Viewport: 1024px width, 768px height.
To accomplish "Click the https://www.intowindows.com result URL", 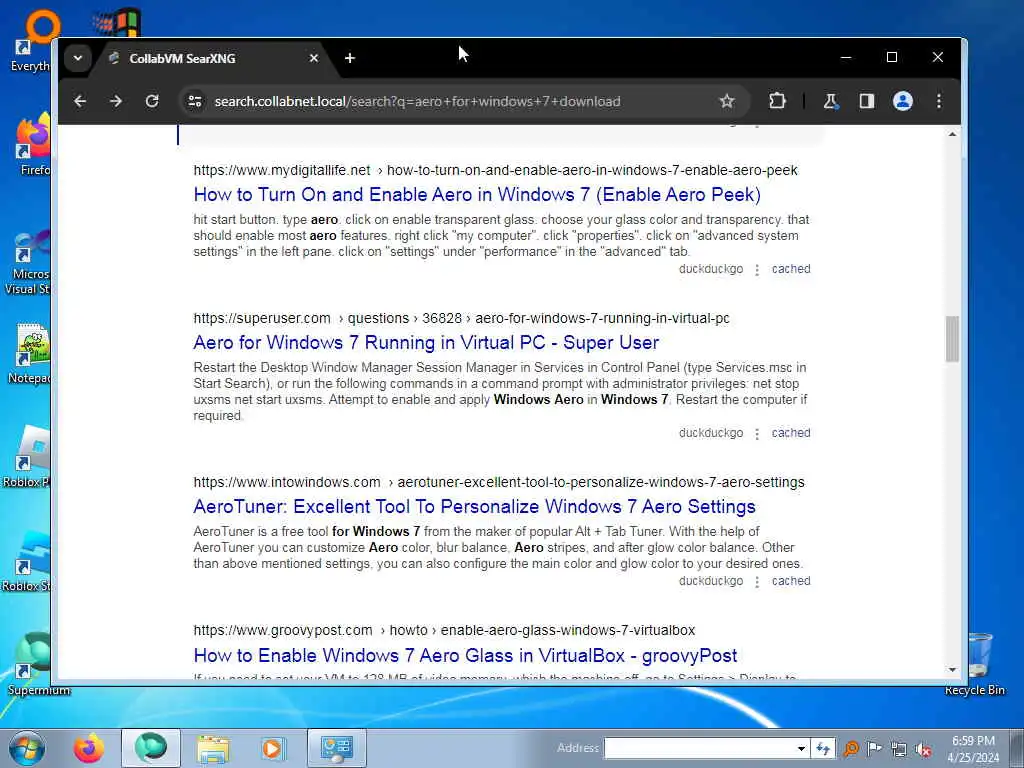I will tap(287, 483).
